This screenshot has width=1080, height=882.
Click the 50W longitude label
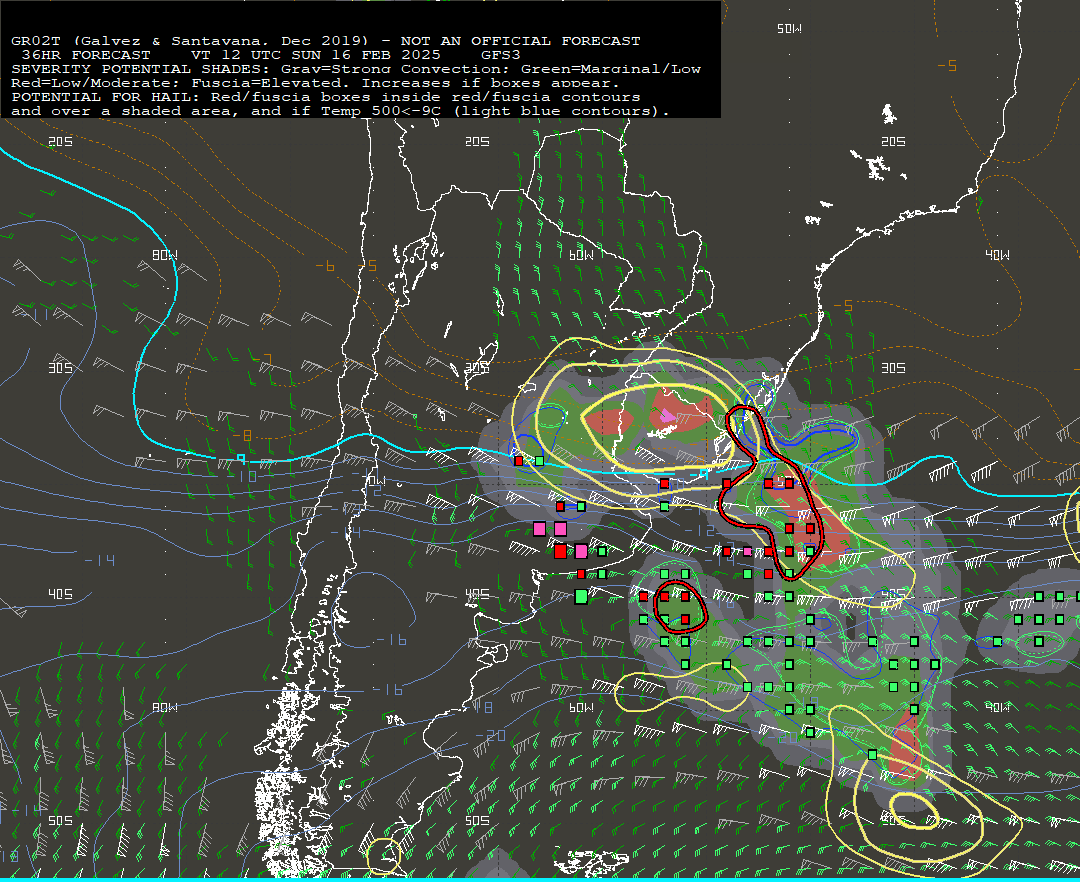click(789, 29)
